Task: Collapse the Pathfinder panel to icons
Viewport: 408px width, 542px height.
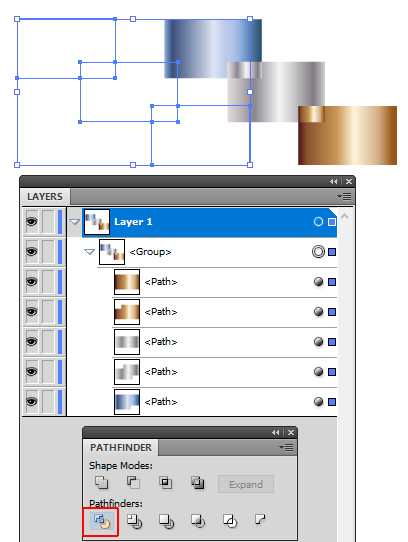Action: point(275,432)
